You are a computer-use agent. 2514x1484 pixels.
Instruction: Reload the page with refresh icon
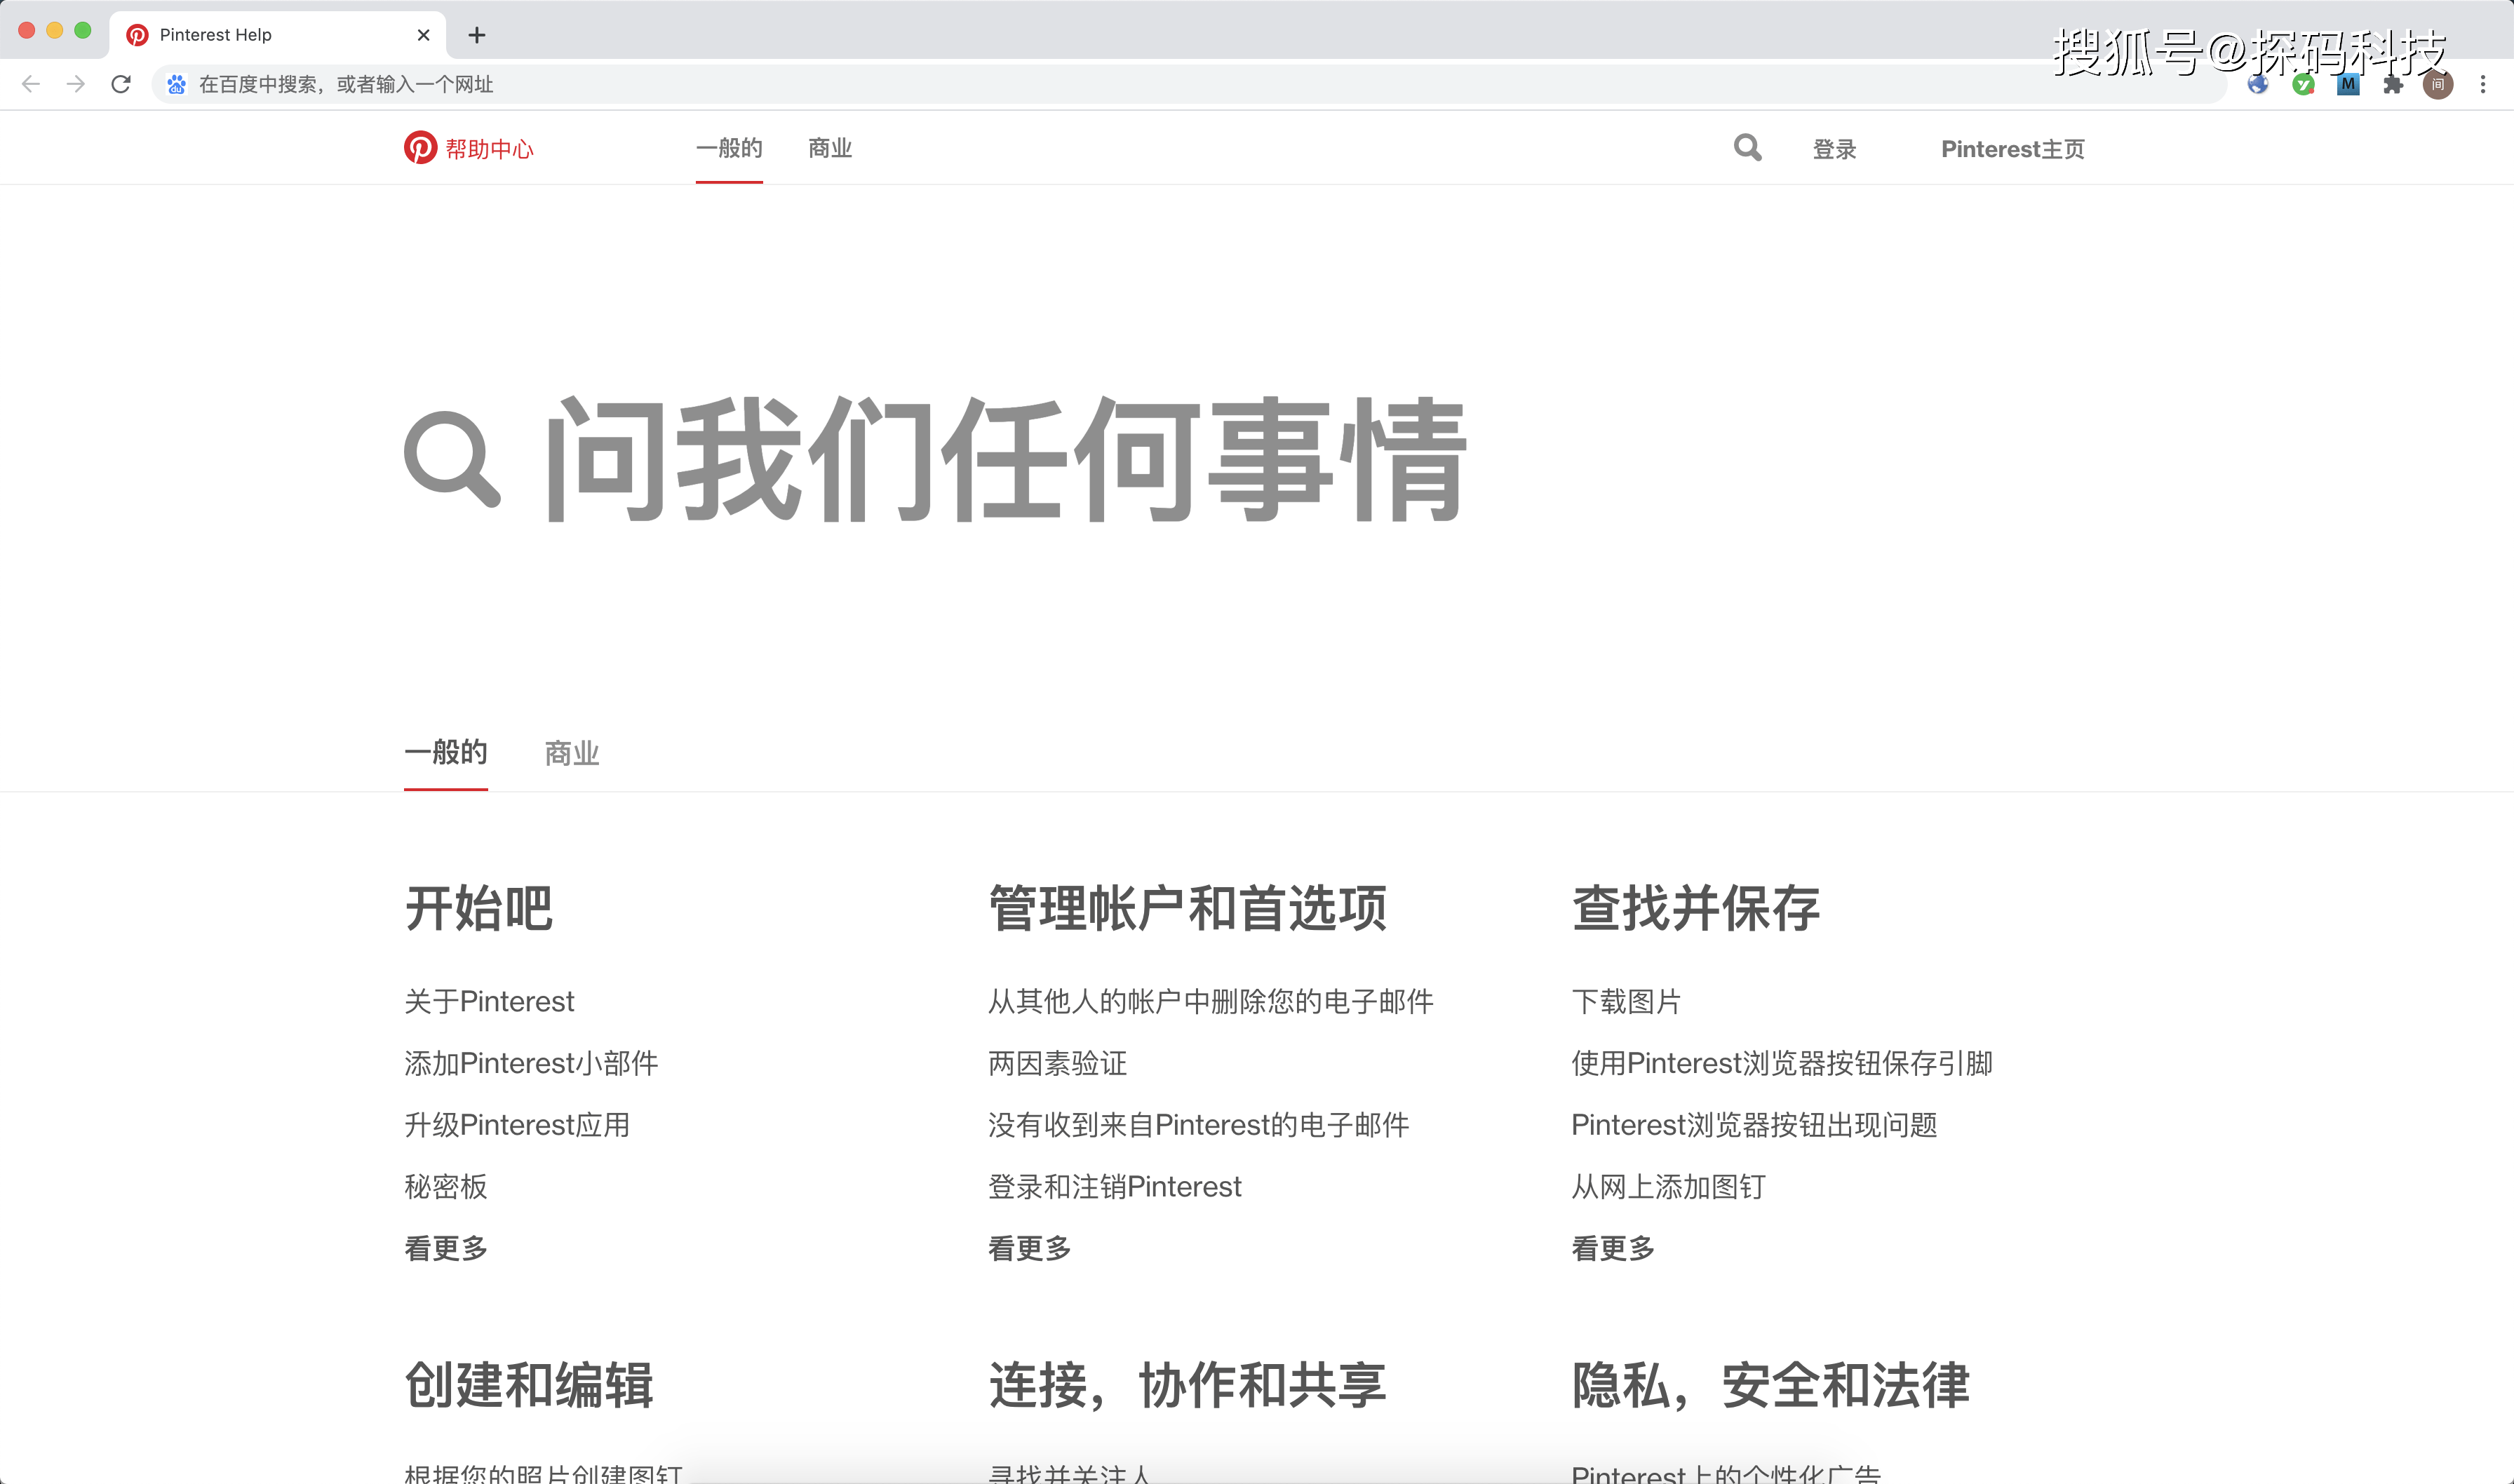[x=121, y=84]
